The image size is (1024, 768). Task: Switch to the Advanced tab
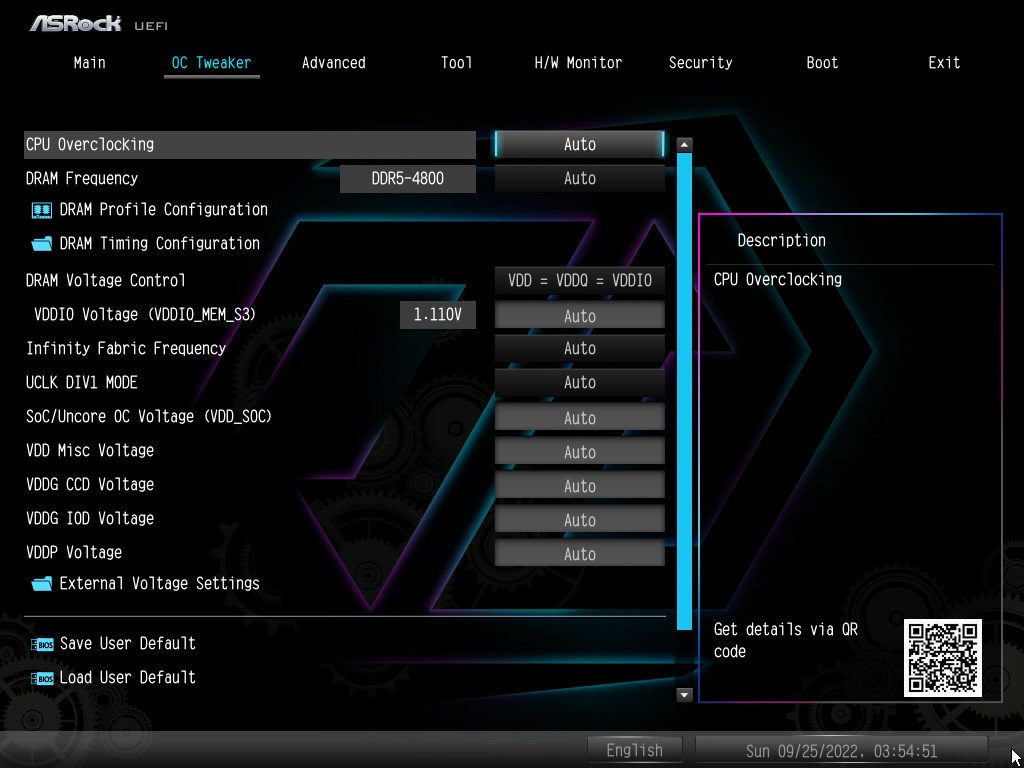(x=334, y=63)
